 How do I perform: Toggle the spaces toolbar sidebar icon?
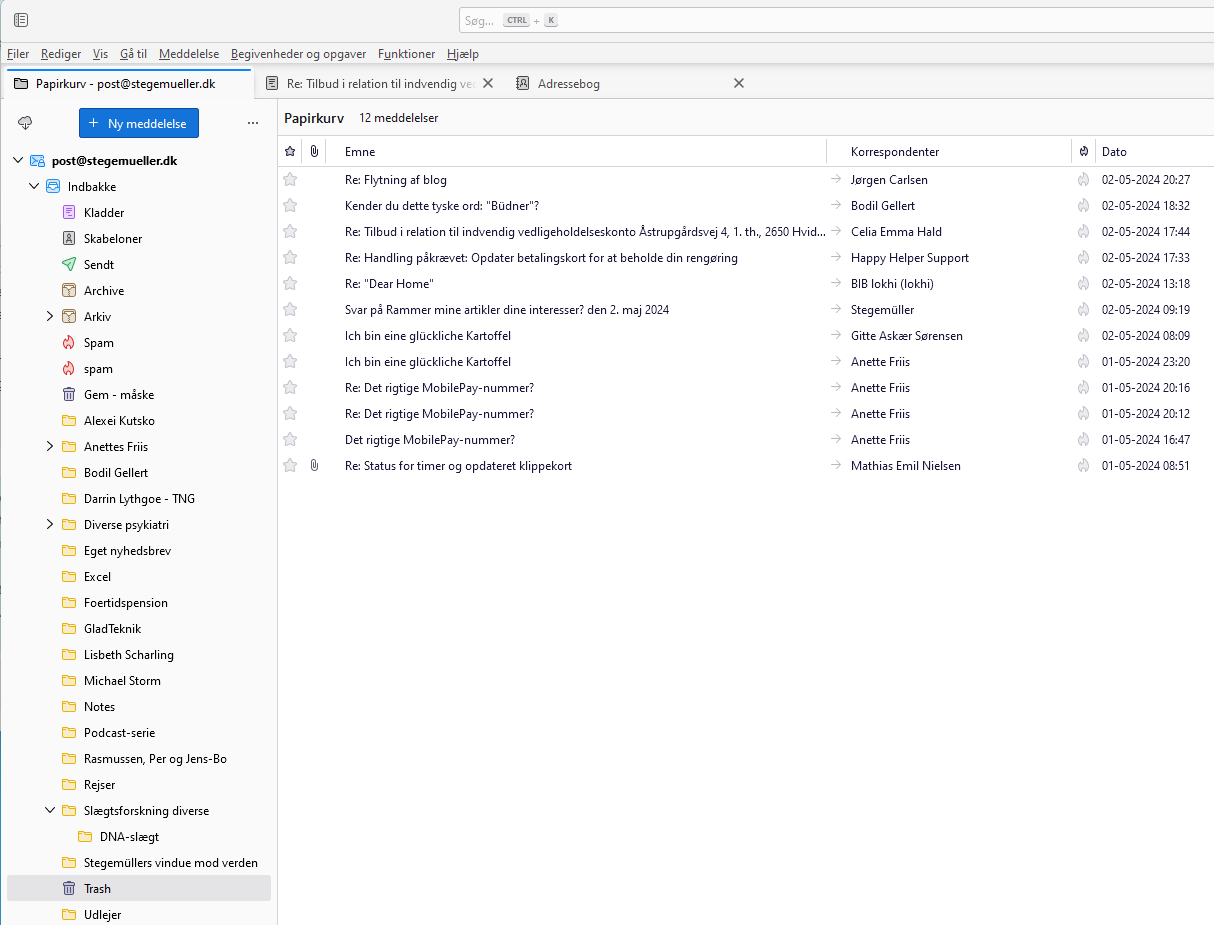21,20
